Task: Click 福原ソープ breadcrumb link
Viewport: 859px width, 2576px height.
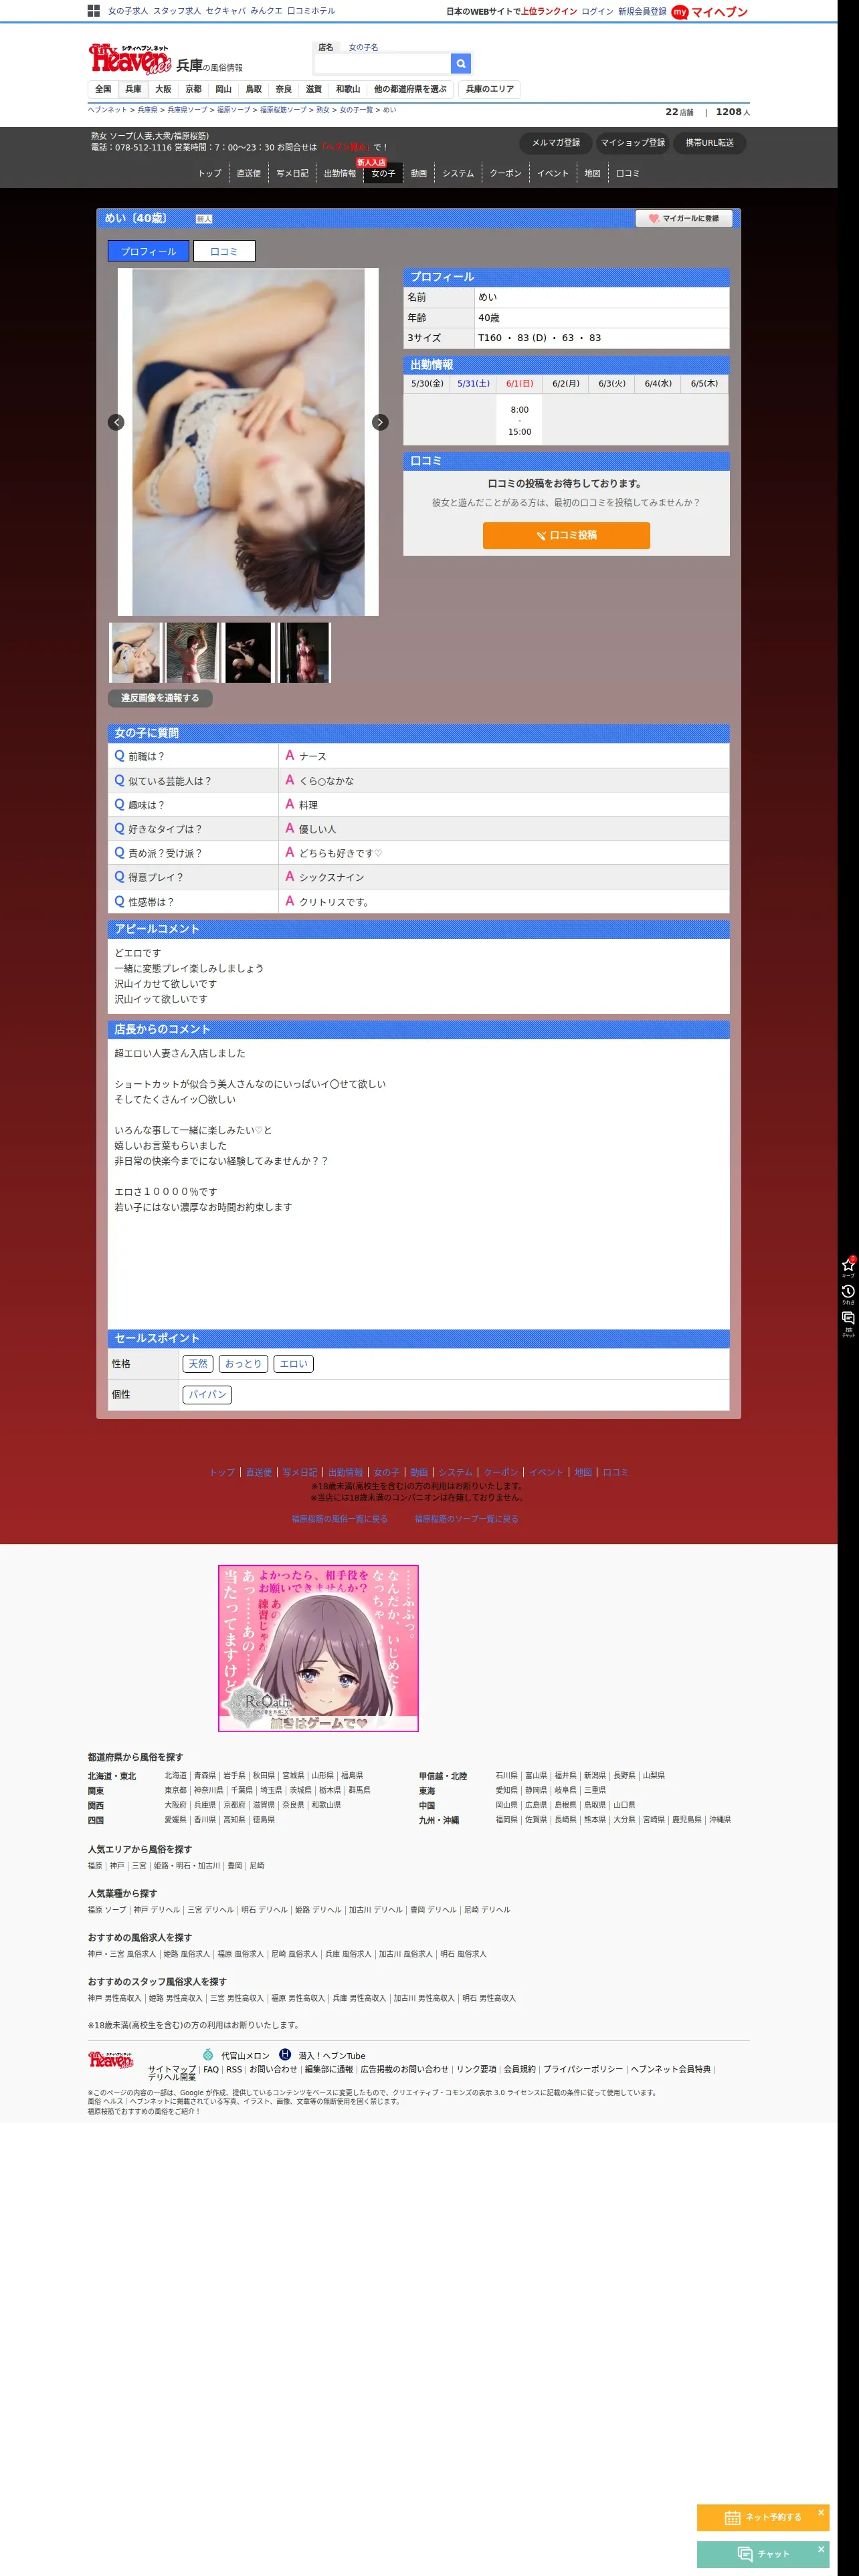Action: [x=234, y=110]
